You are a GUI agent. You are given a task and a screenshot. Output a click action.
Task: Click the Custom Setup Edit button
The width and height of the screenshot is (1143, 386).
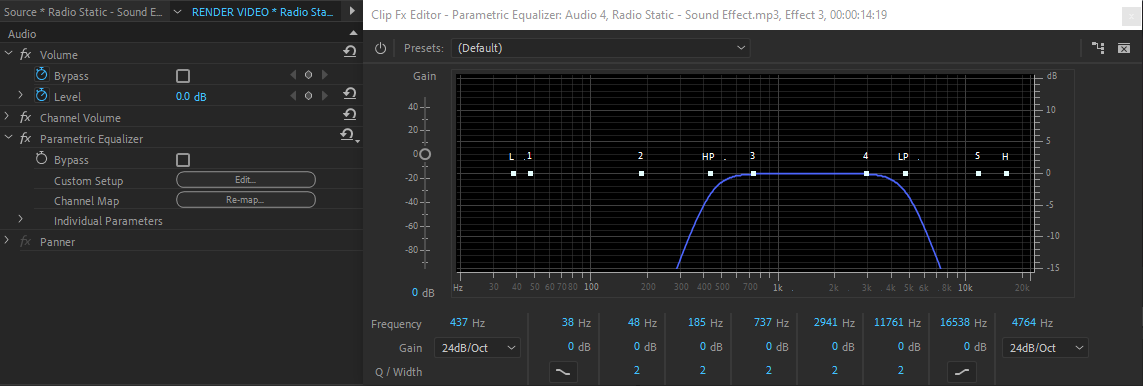coord(246,180)
